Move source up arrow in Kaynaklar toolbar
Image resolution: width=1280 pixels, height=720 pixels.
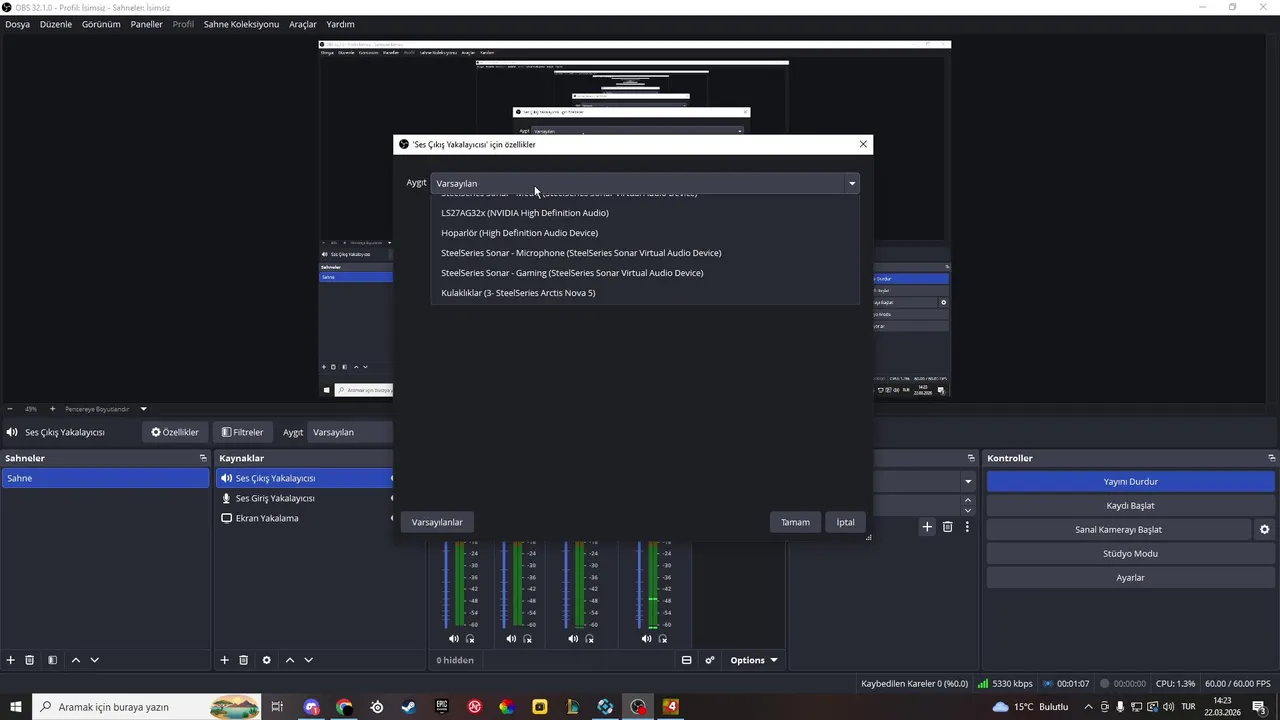tap(290, 660)
